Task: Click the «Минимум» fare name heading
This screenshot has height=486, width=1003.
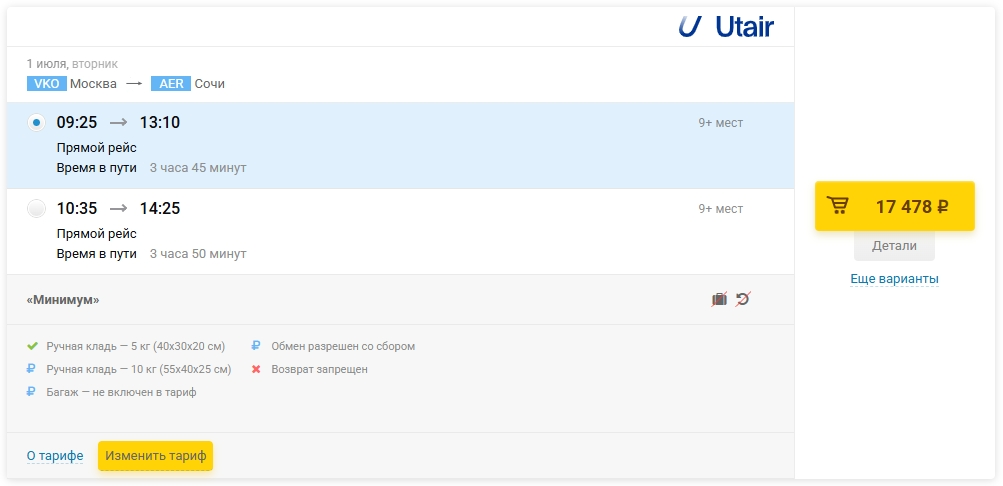Action: point(63,300)
